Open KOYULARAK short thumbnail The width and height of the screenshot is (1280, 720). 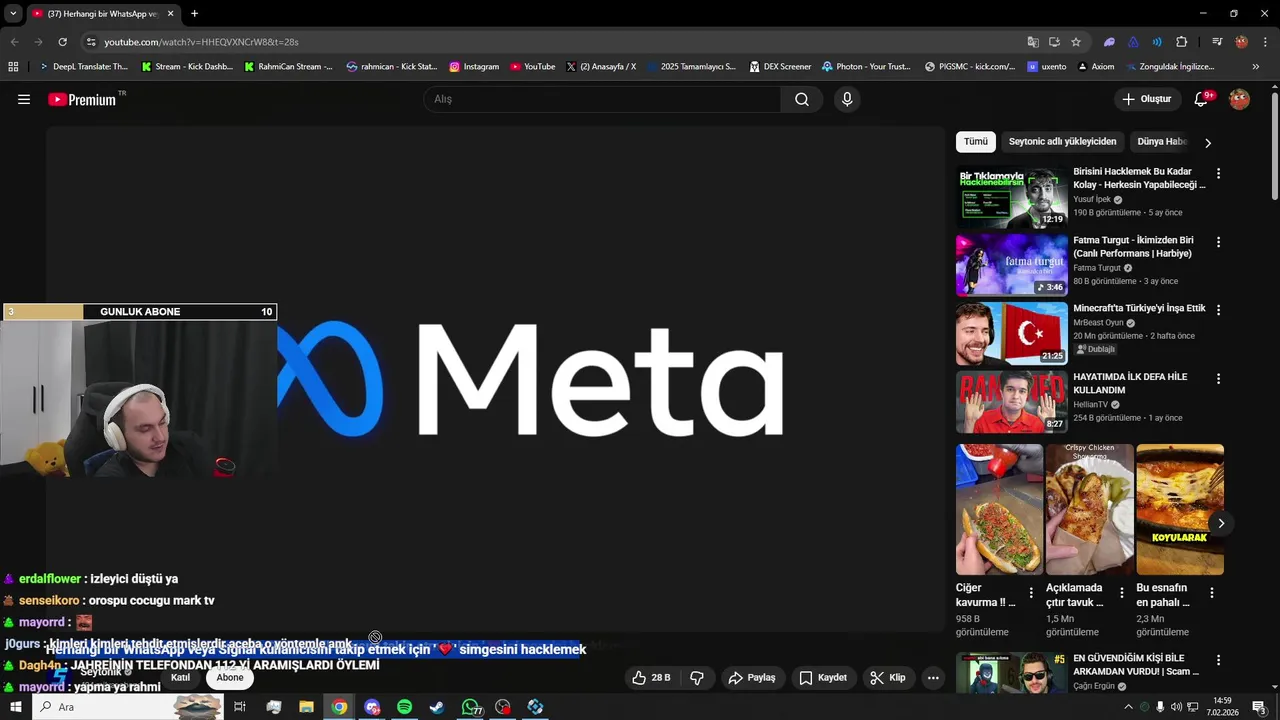pyautogui.click(x=1180, y=510)
